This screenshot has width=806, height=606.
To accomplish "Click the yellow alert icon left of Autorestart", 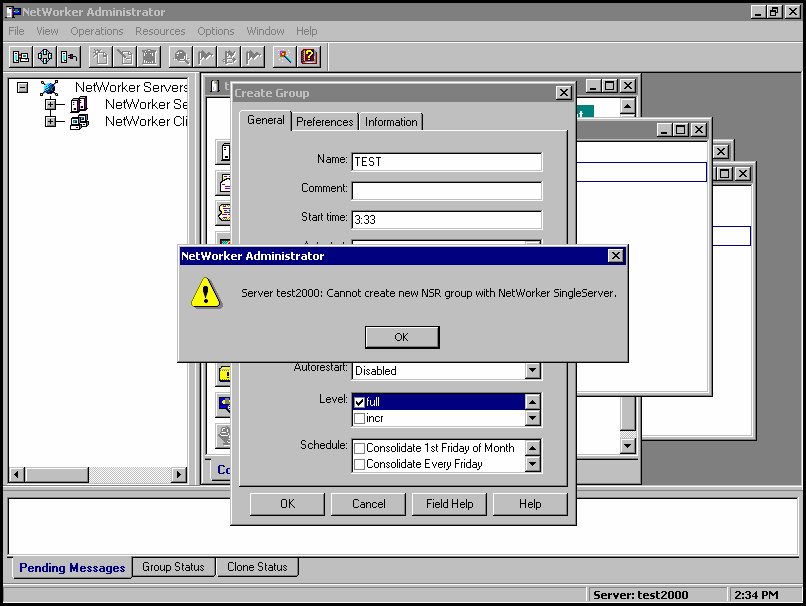I will 225,373.
